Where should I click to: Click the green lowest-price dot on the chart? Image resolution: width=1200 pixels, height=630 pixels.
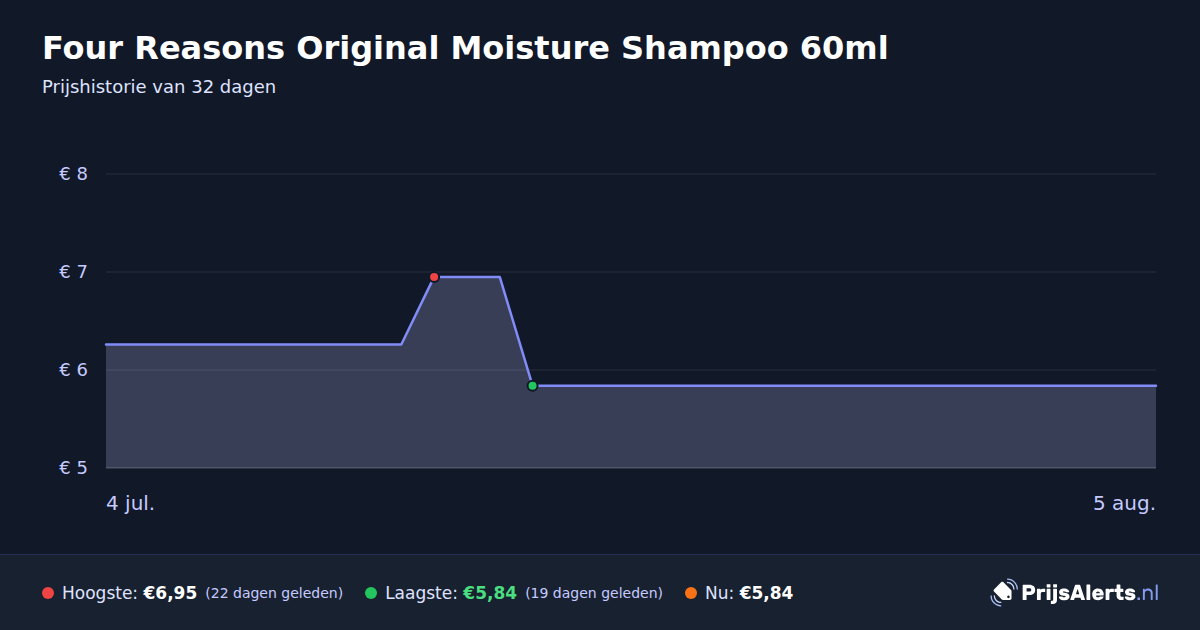(x=532, y=385)
